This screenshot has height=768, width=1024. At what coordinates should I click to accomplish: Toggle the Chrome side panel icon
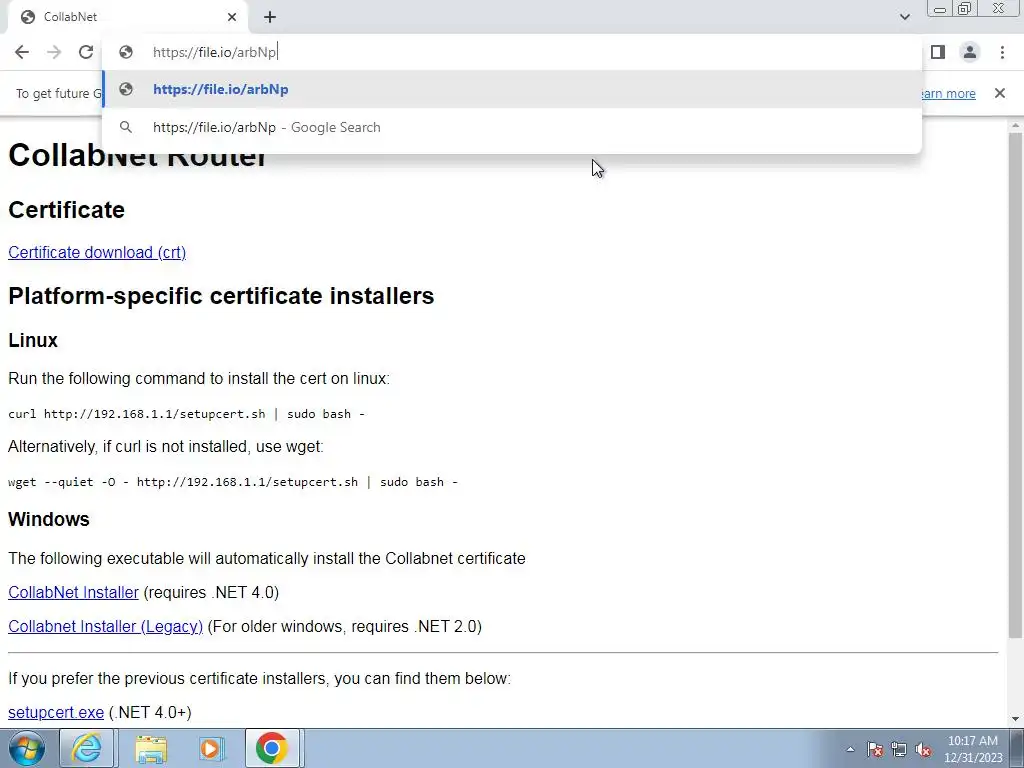(x=938, y=52)
